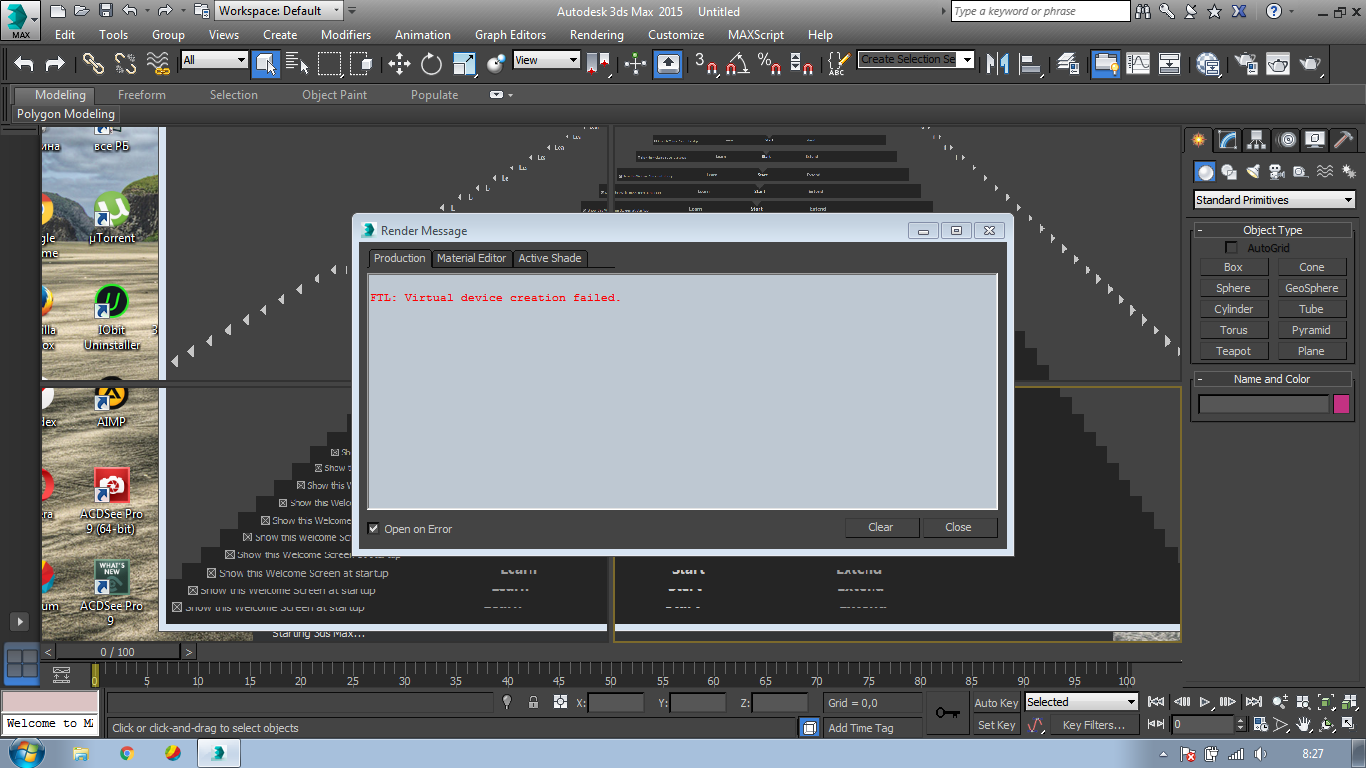This screenshot has width=1366, height=768.
Task: Click the Mirror tool icon
Action: coord(997,63)
